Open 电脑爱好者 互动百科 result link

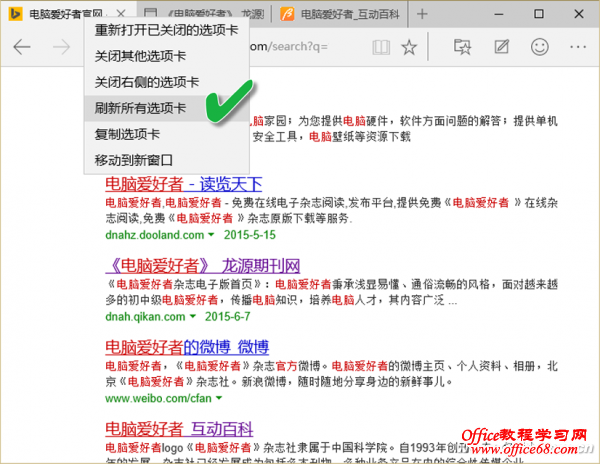179,429
